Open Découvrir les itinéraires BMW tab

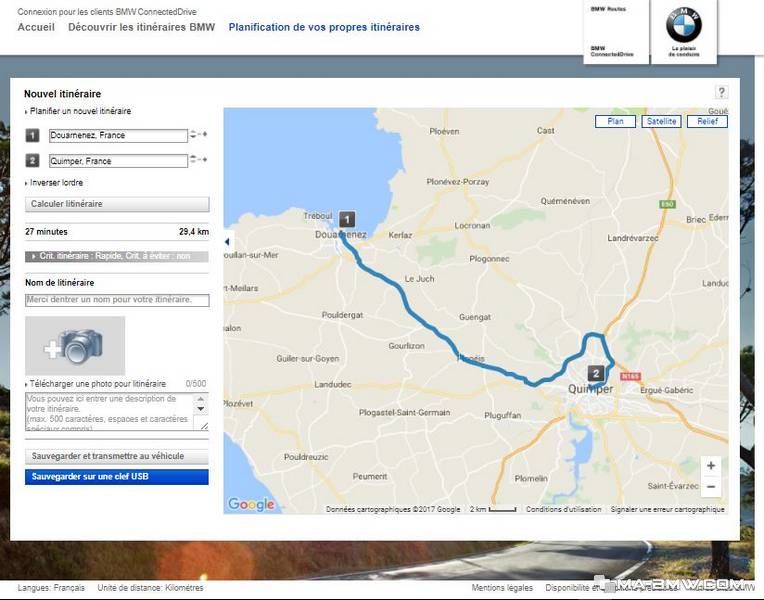point(141,27)
